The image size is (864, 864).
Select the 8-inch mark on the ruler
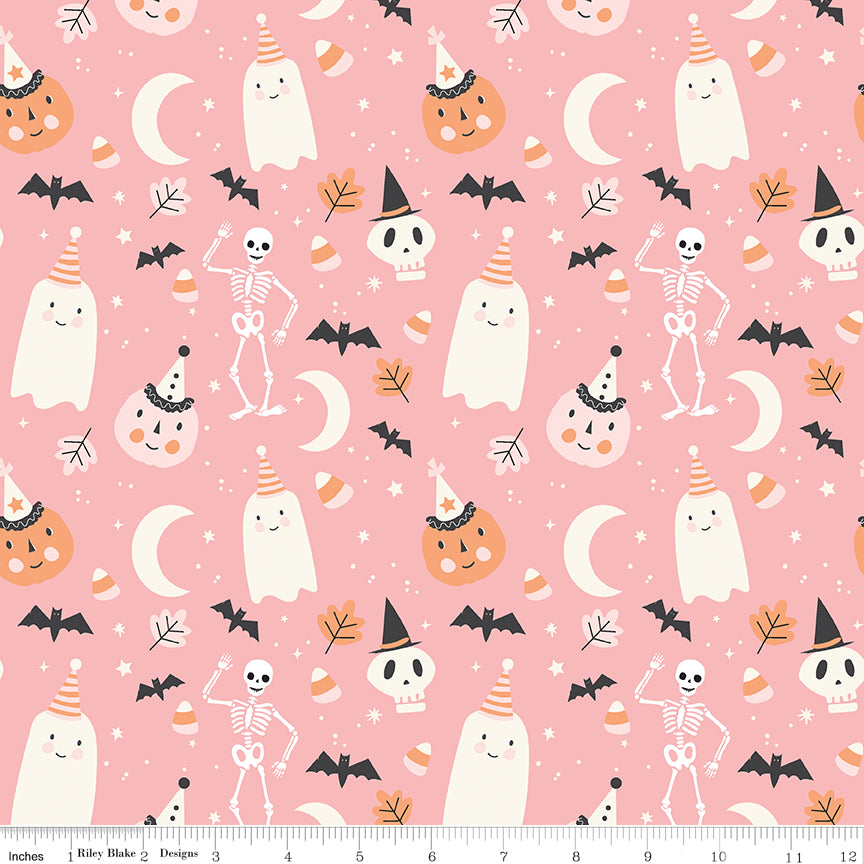[577, 856]
